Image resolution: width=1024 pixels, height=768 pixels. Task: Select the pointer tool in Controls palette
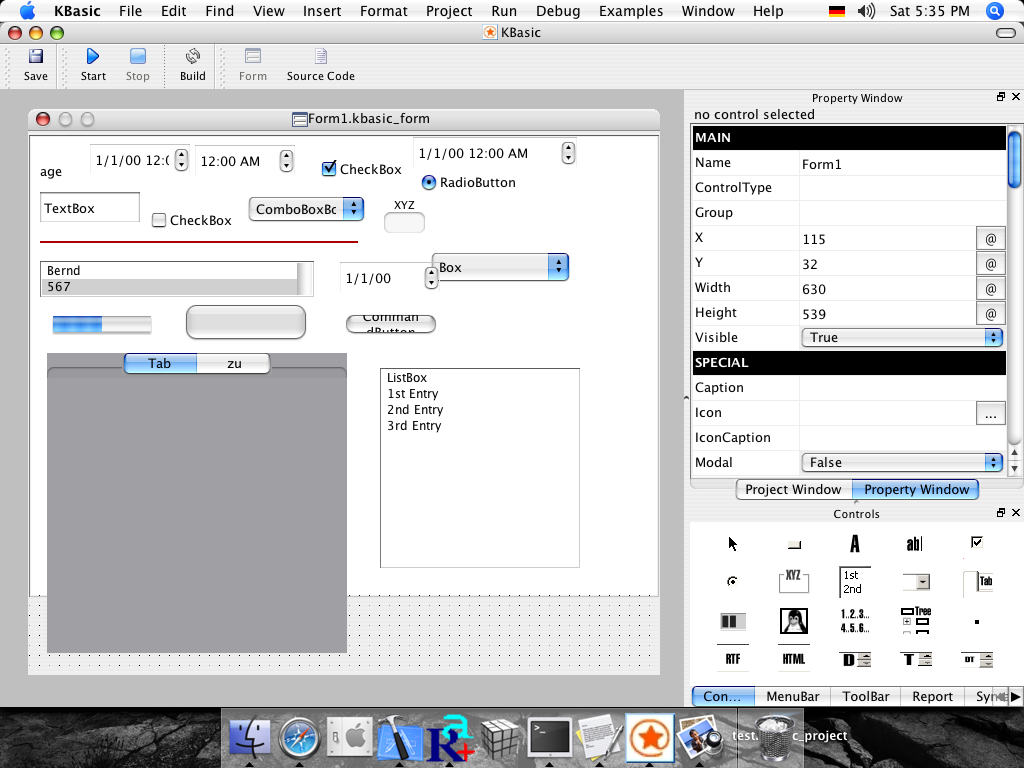click(x=733, y=544)
